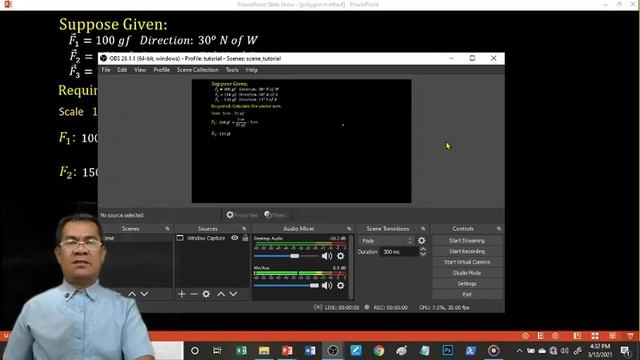Enable Studio Mode in Controls

[467, 273]
